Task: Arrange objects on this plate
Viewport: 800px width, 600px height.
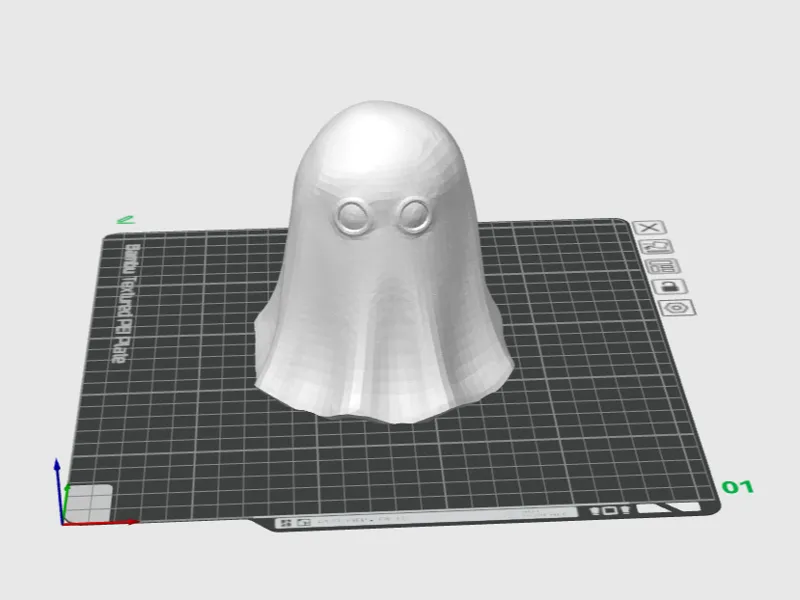Action: tap(663, 266)
